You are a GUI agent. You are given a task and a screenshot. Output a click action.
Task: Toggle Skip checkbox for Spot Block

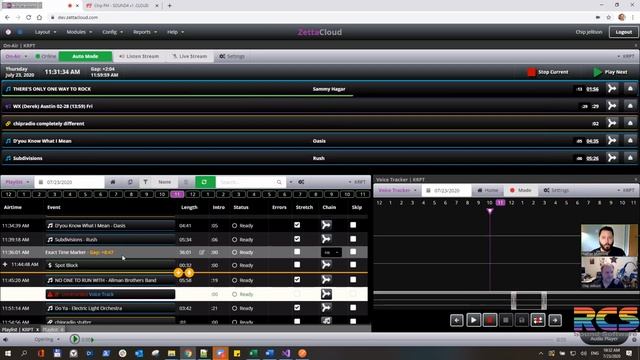pos(353,264)
